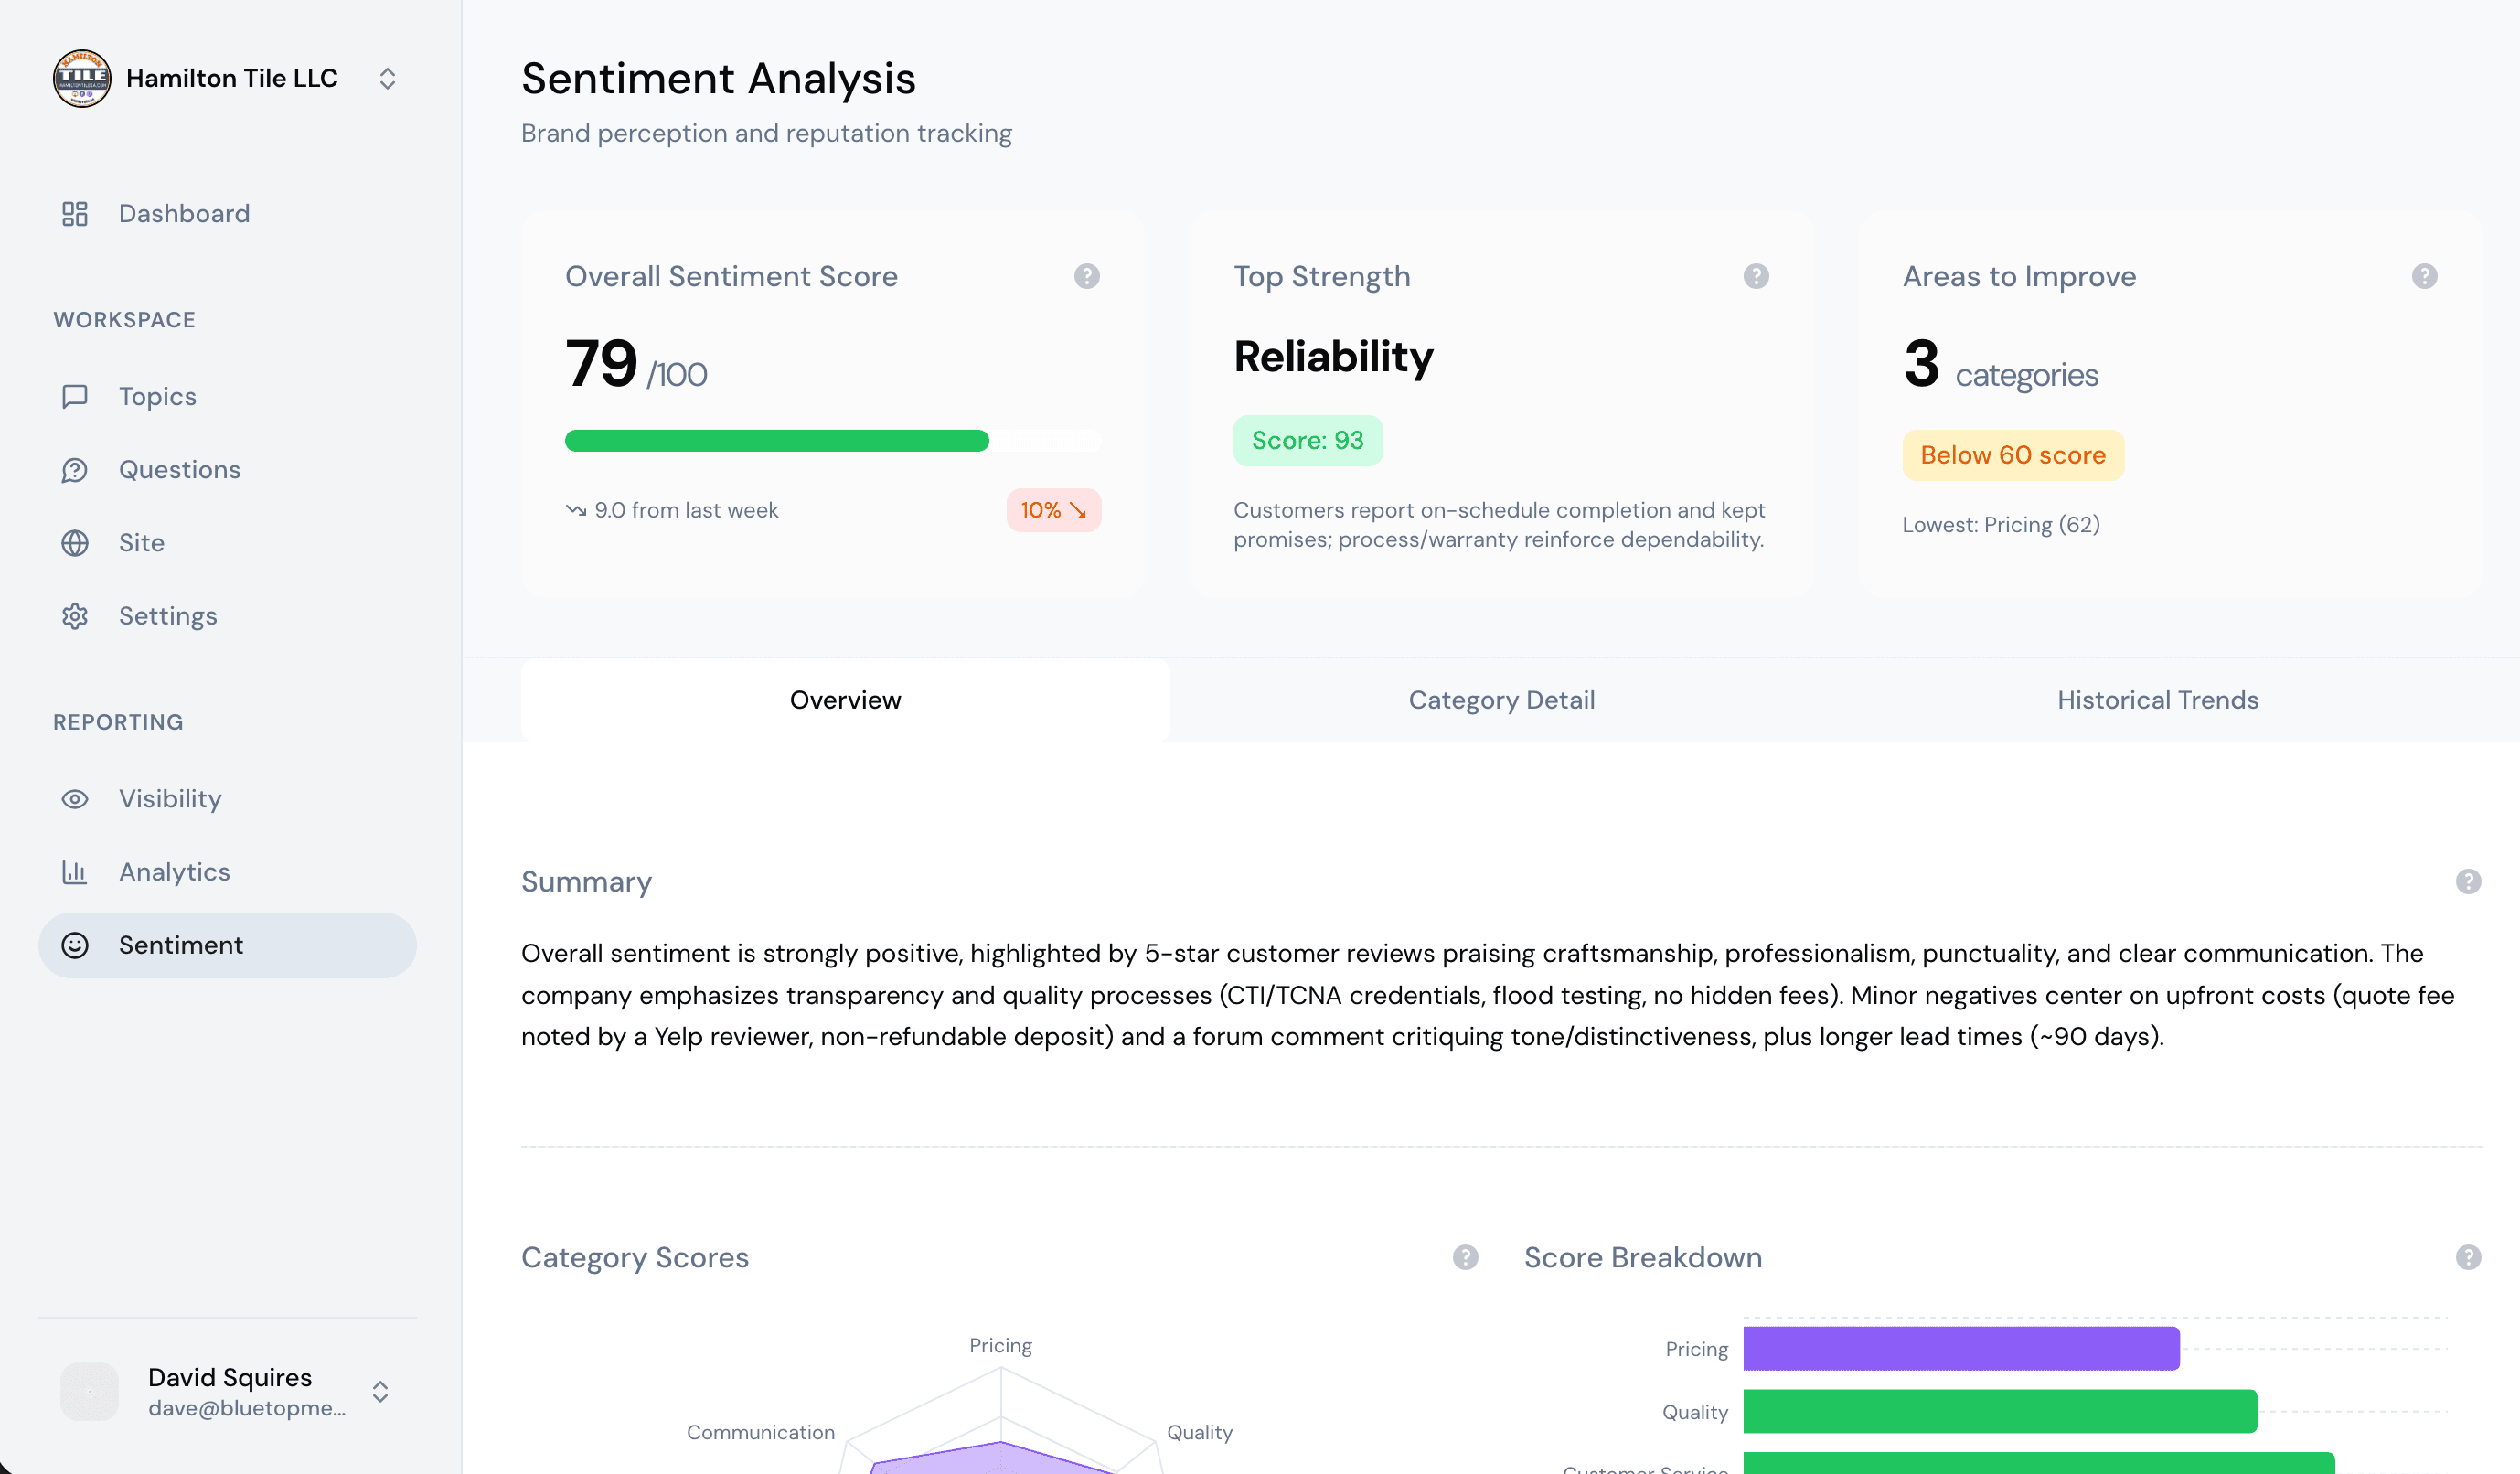The width and height of the screenshot is (2520, 1474).
Task: Open the Dashboard section
Action: point(184,213)
